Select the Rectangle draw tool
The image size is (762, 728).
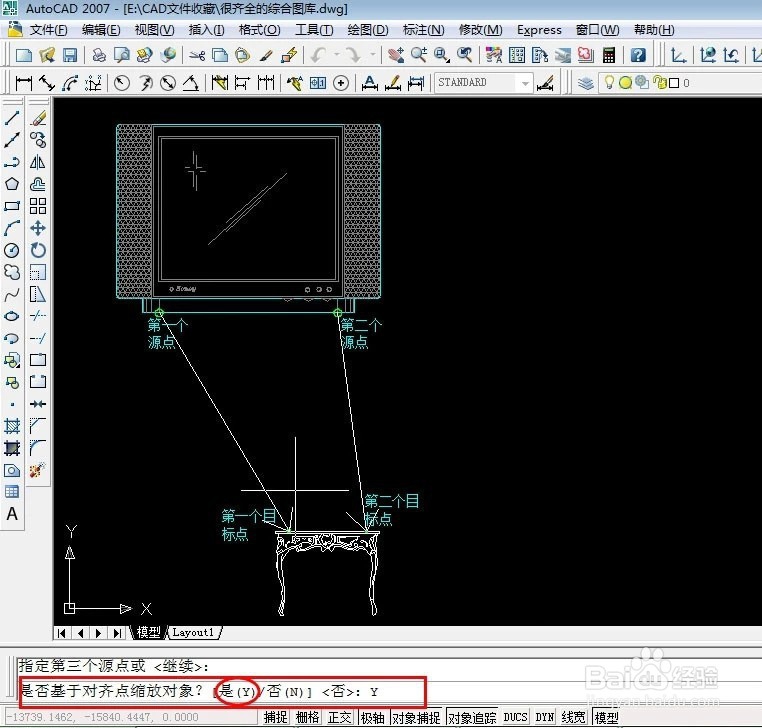(x=12, y=206)
